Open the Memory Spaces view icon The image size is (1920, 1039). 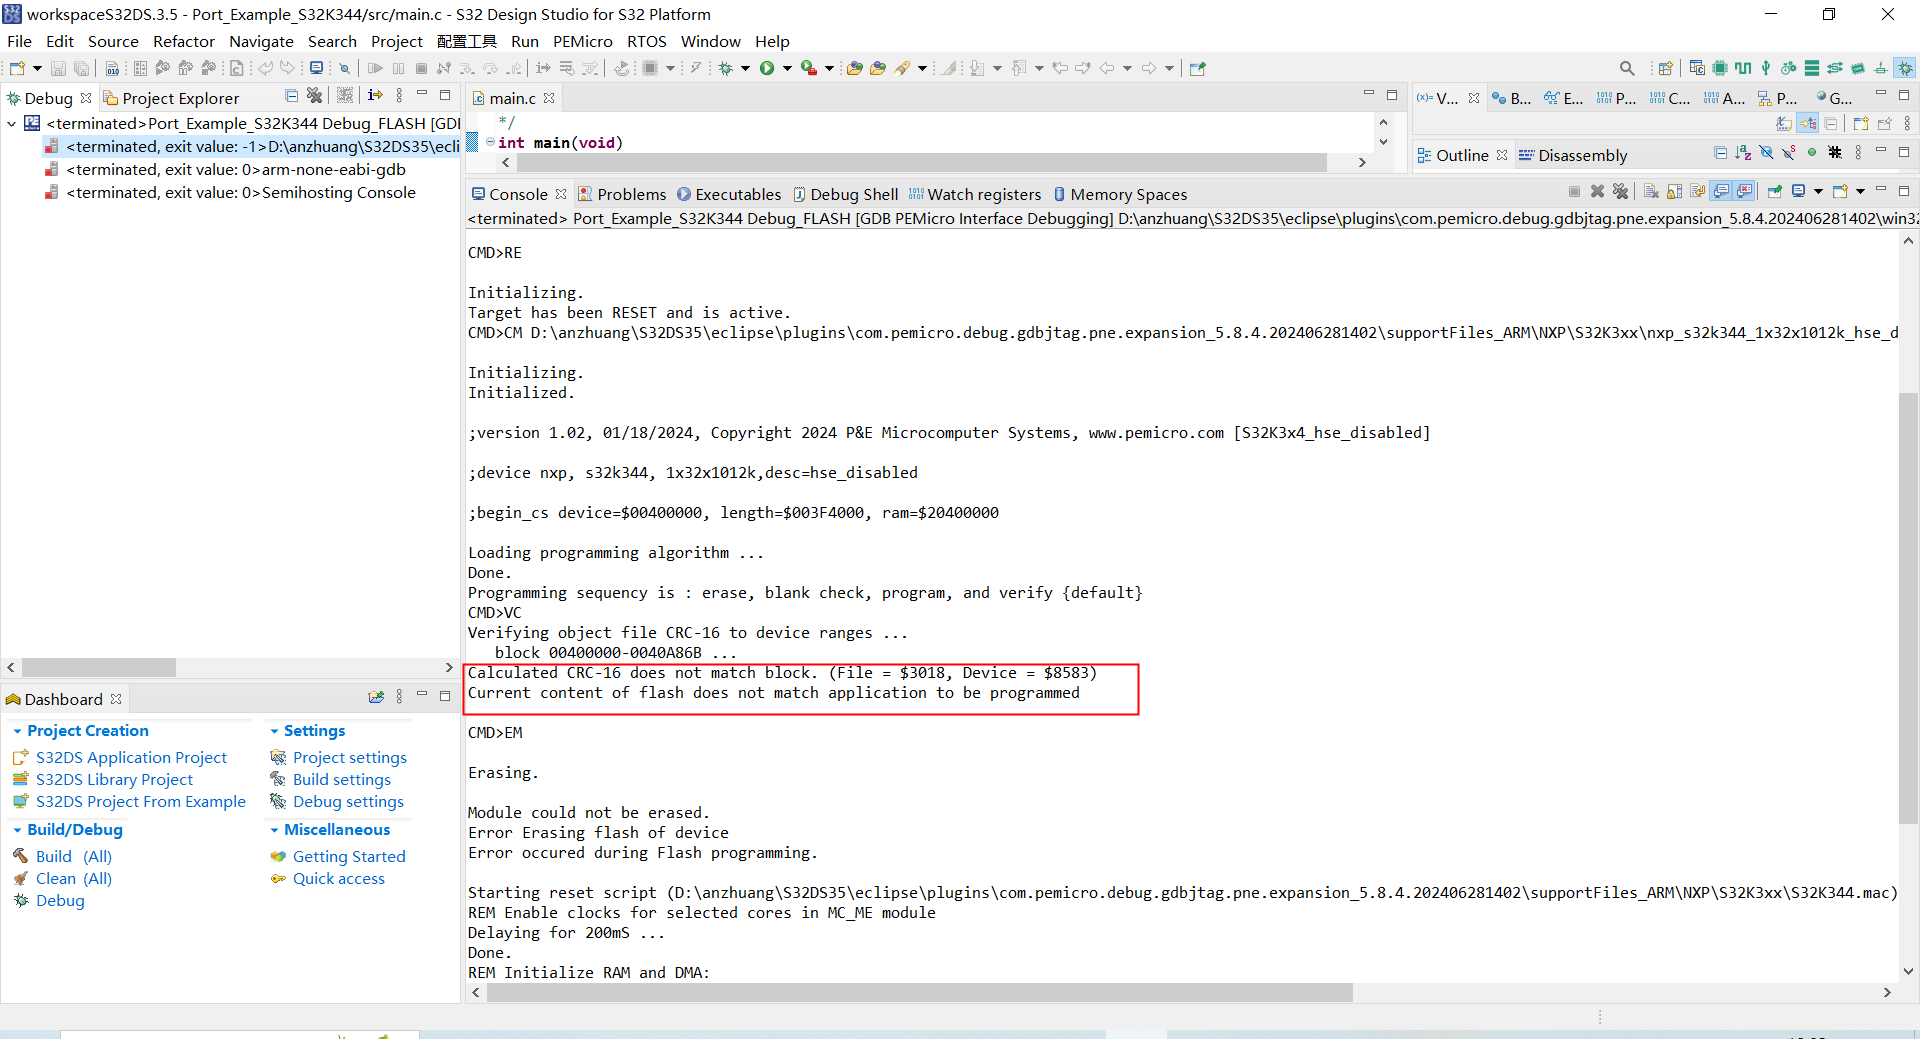(x=1060, y=194)
